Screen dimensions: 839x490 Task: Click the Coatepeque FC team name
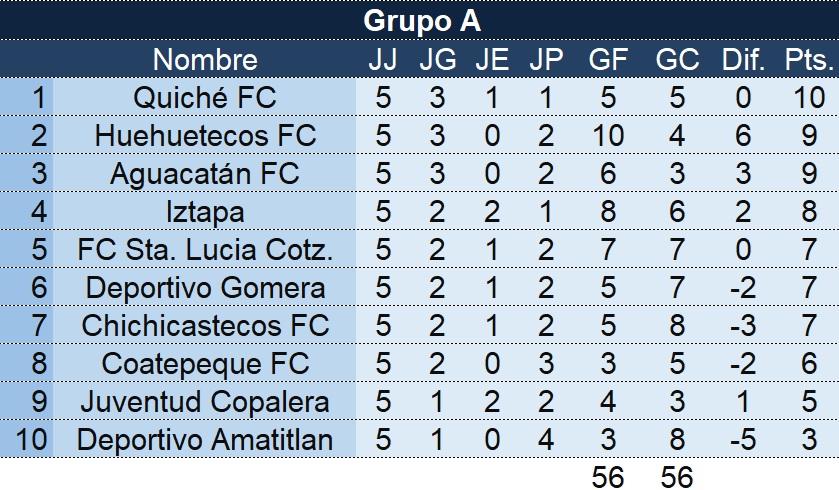(205, 364)
